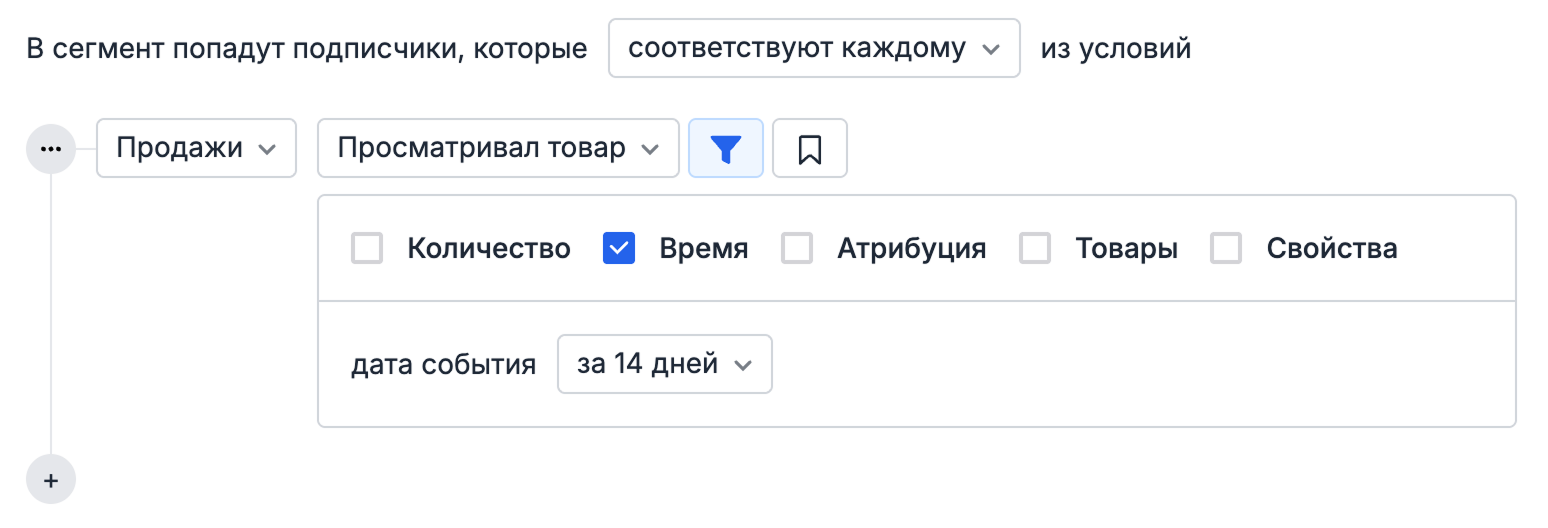Click the Атрибуция label text

coord(912,249)
